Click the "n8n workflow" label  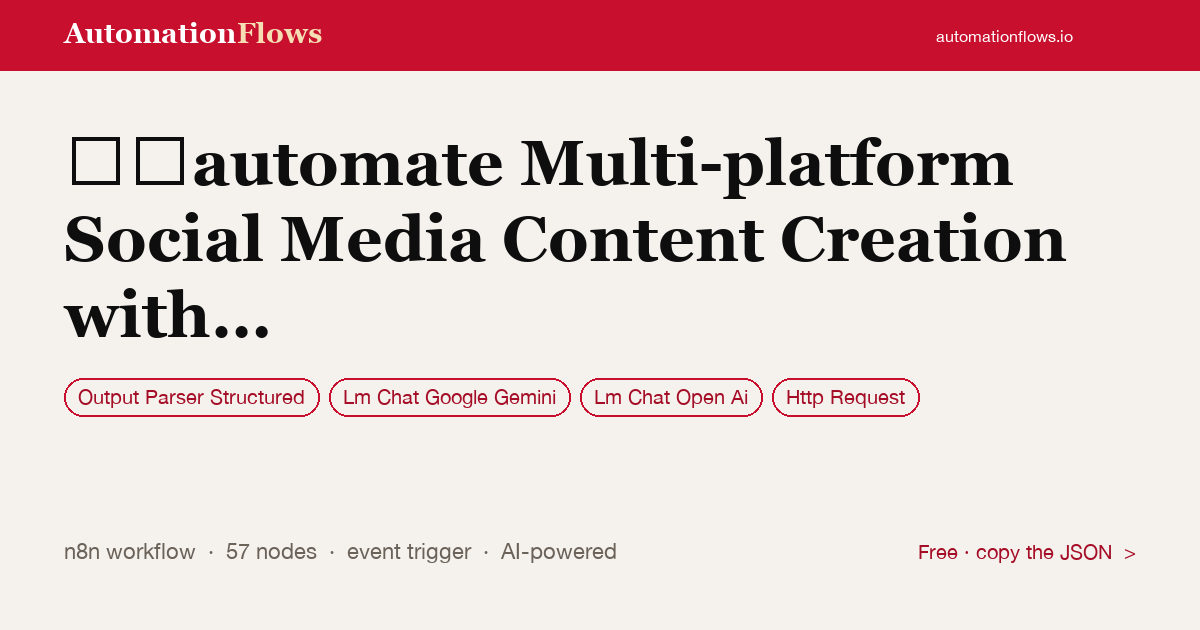pos(130,552)
